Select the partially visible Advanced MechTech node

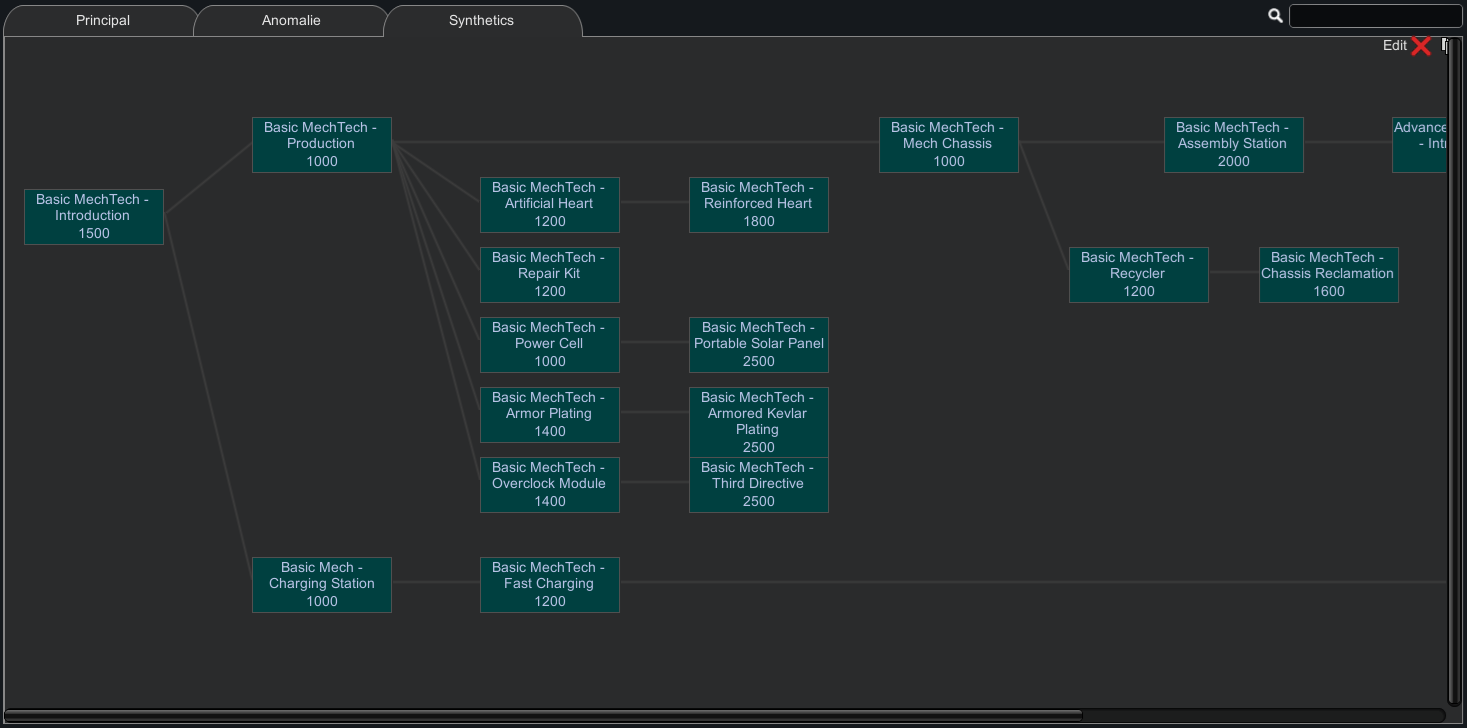[1420, 144]
